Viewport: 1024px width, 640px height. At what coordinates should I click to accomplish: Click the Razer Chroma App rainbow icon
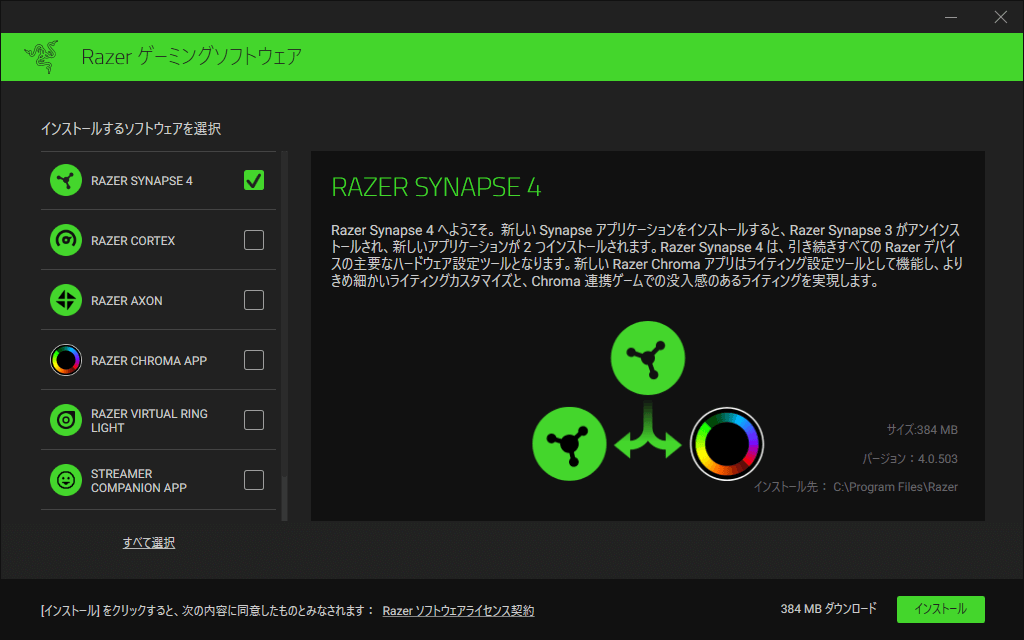pos(66,360)
